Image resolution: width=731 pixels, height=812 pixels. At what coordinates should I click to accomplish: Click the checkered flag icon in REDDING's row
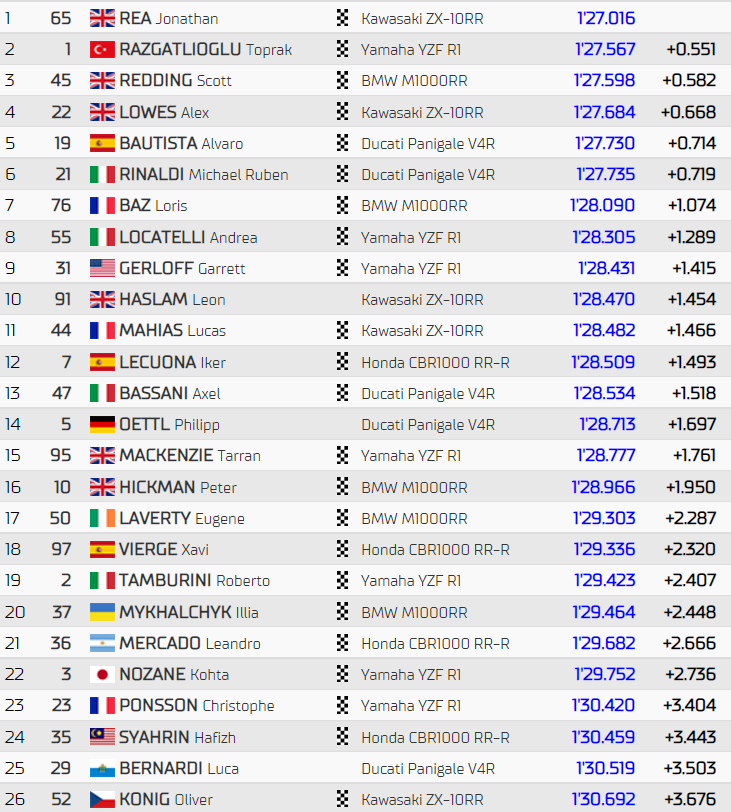[342, 80]
